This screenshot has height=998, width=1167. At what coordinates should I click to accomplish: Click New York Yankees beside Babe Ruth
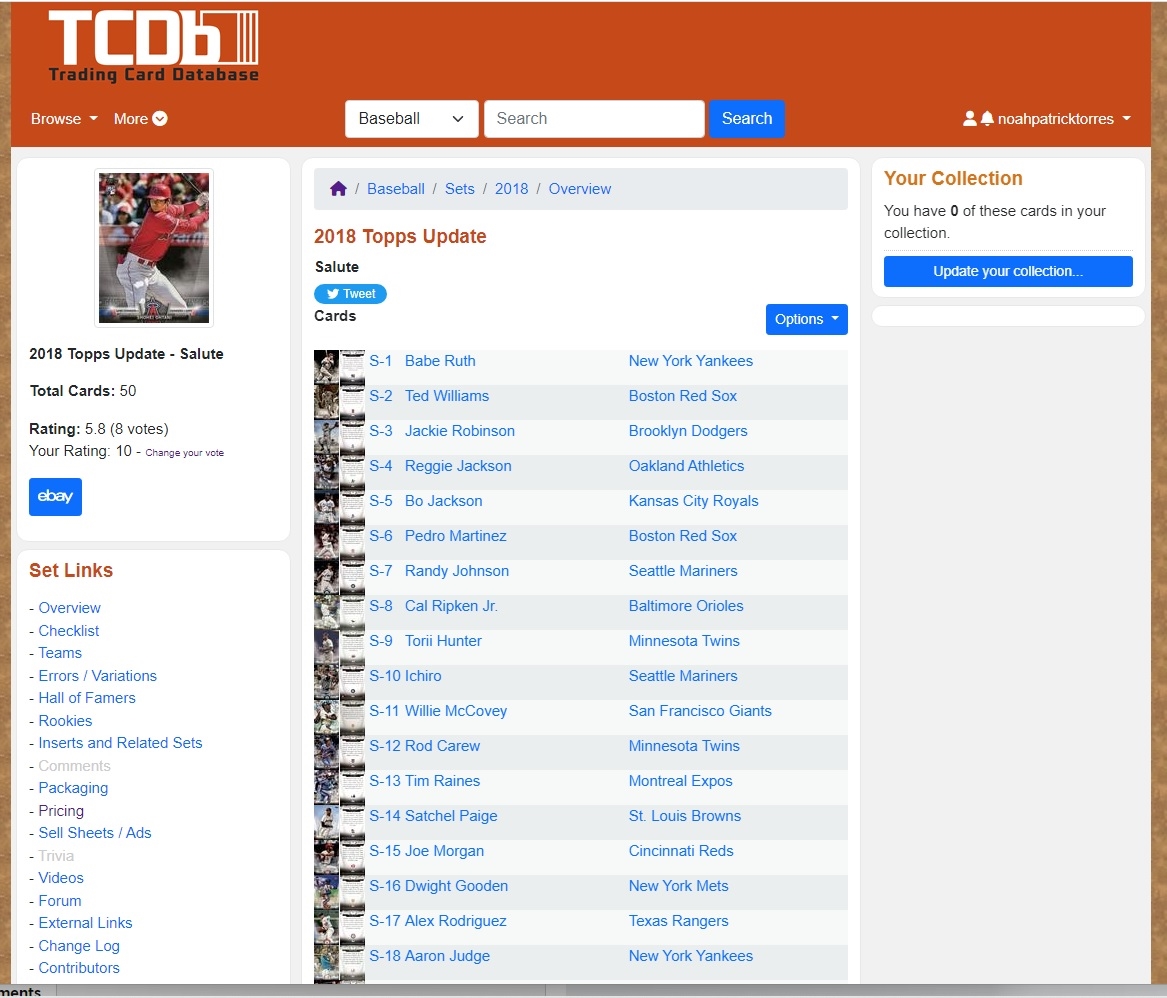click(691, 361)
